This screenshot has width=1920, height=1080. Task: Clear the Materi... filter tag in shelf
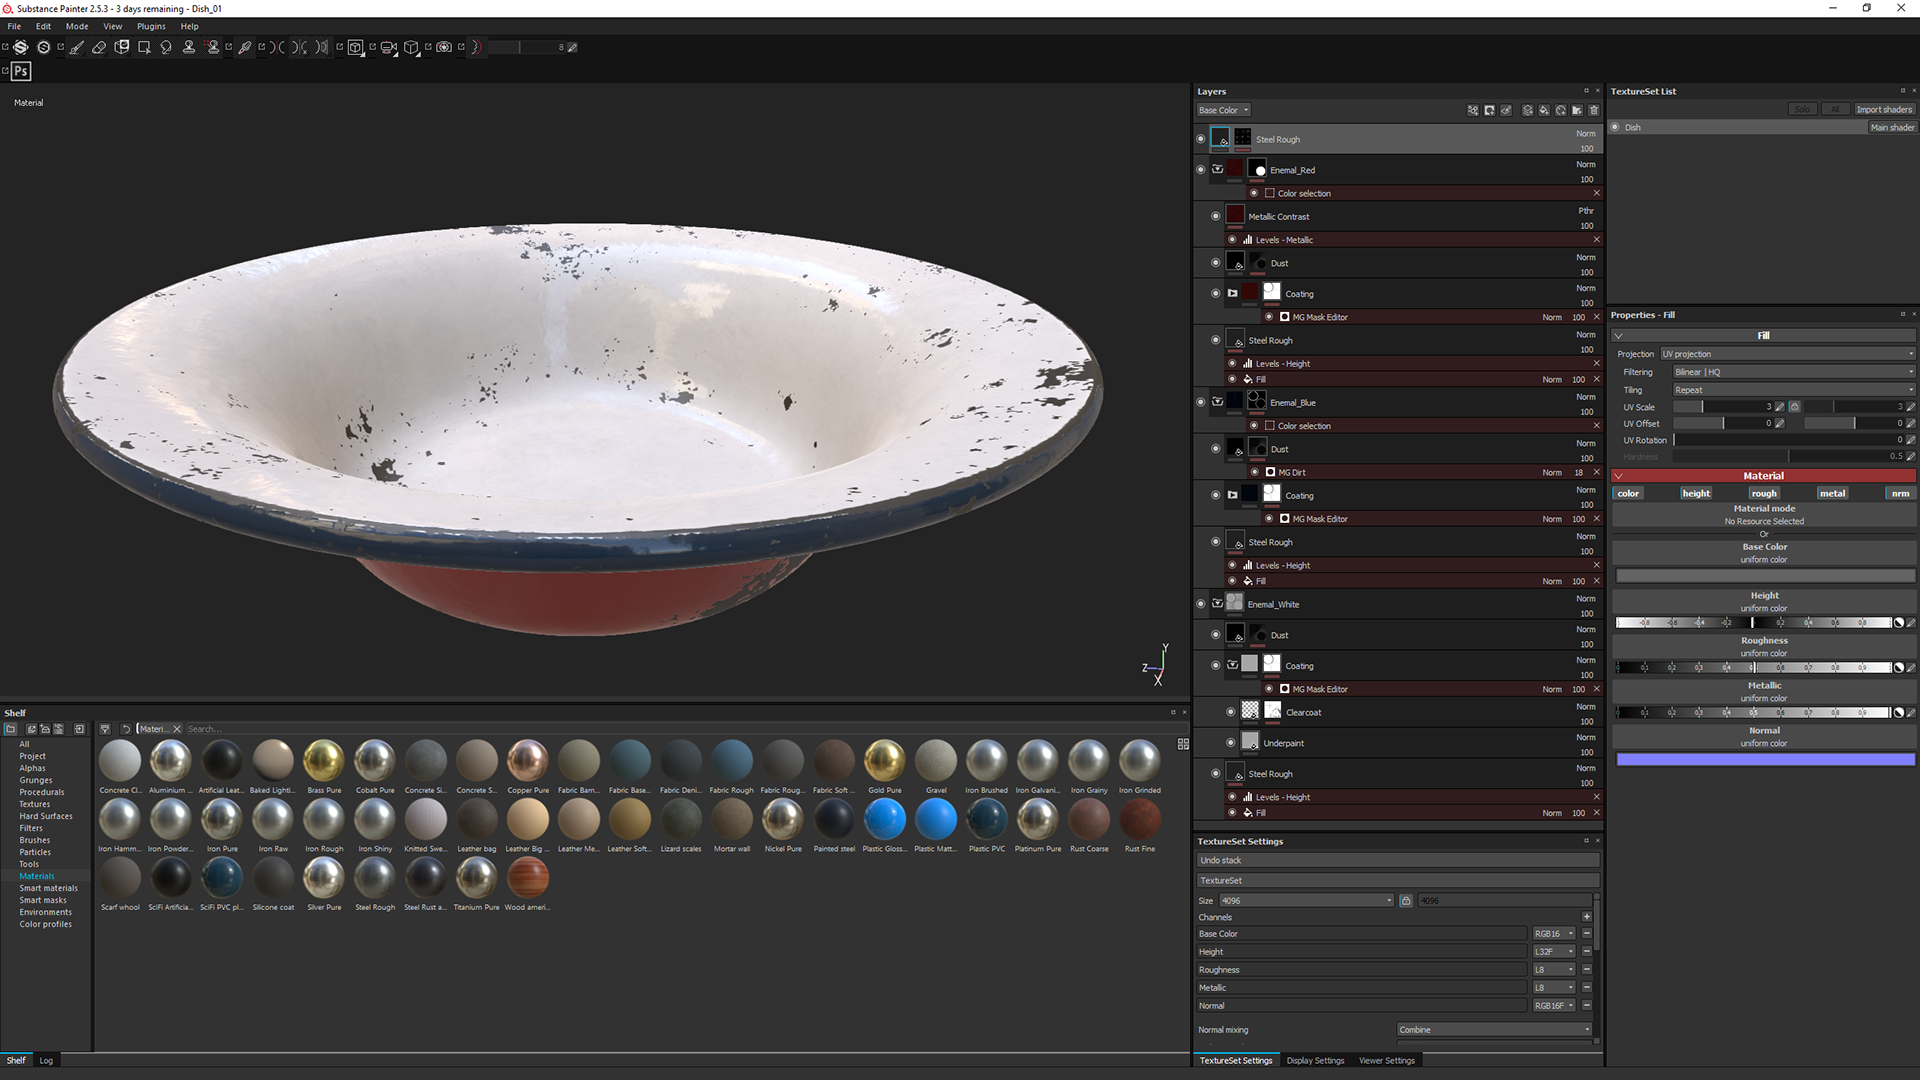click(x=177, y=729)
